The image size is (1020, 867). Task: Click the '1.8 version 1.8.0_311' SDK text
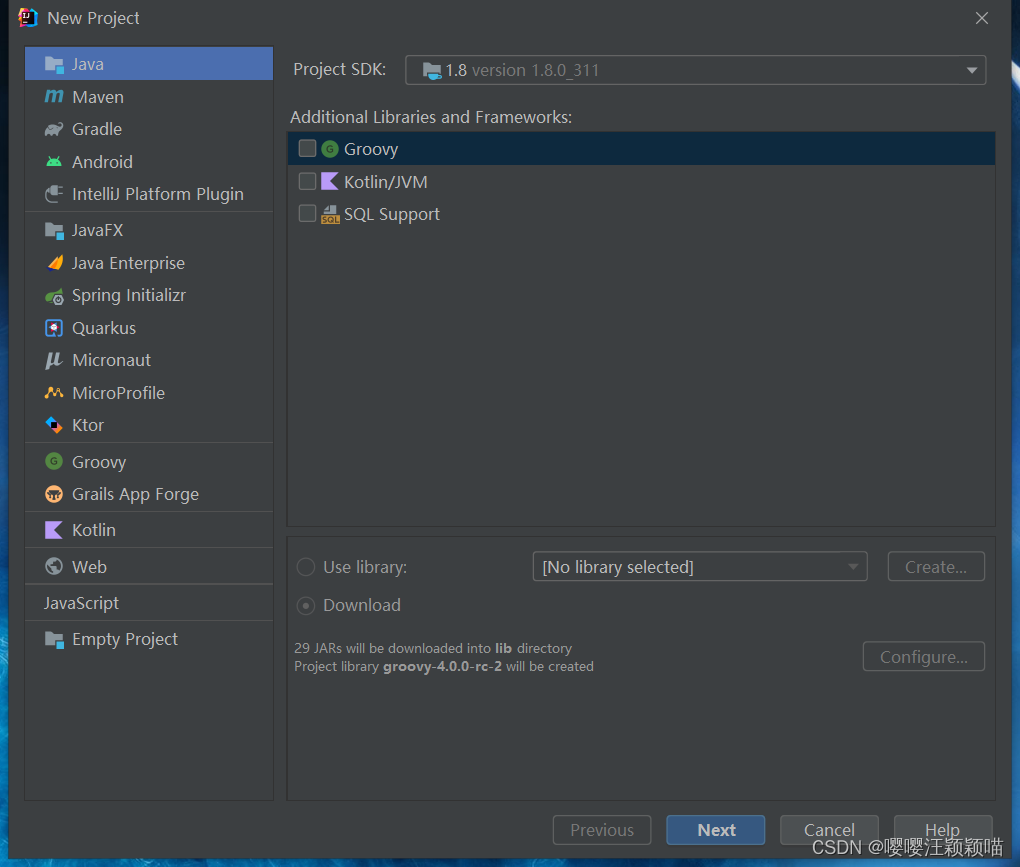coord(522,70)
